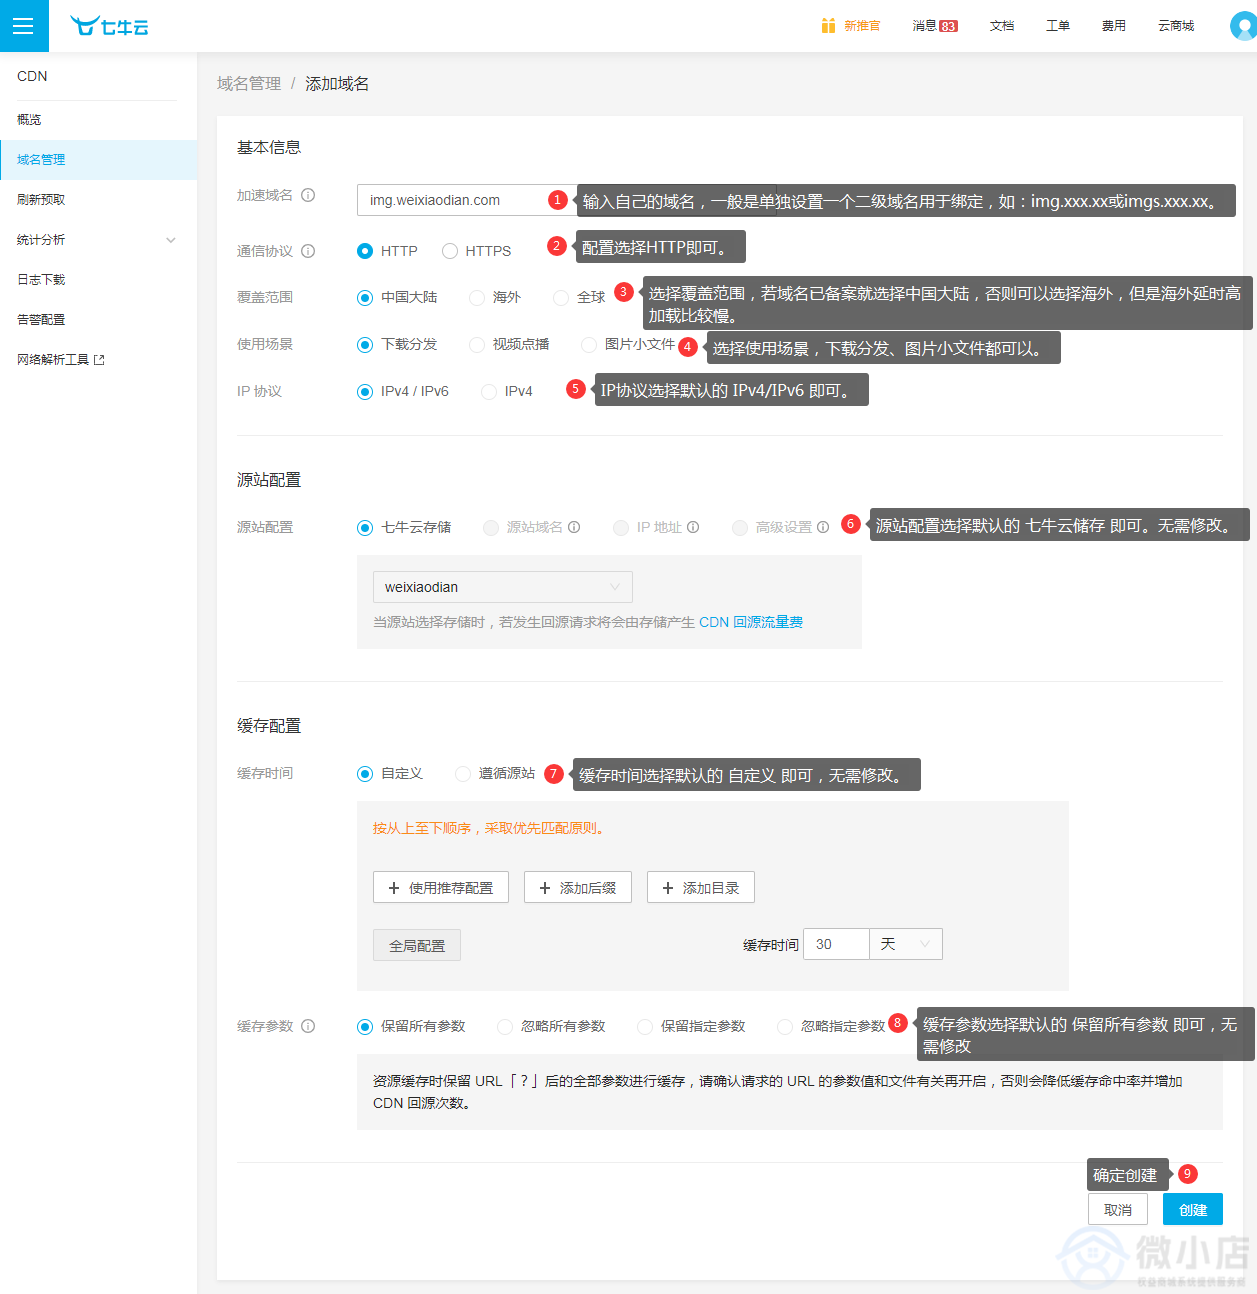Screen dimensions: 1257x1294
Task: Select the 海外 coverage radio option
Action: tap(477, 298)
